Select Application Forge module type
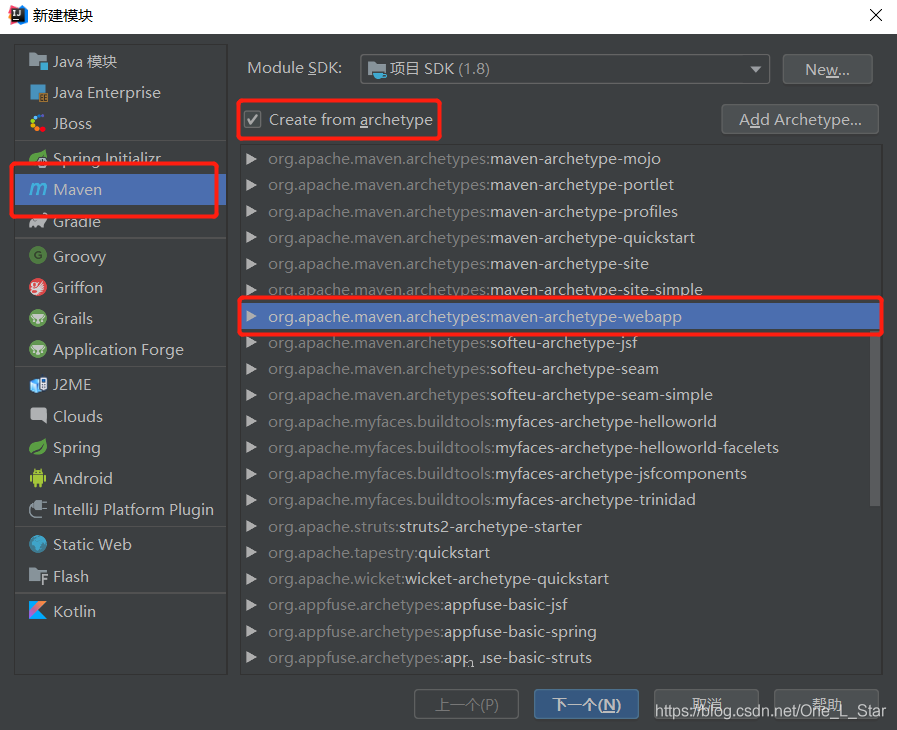The image size is (897, 730). pos(121,349)
